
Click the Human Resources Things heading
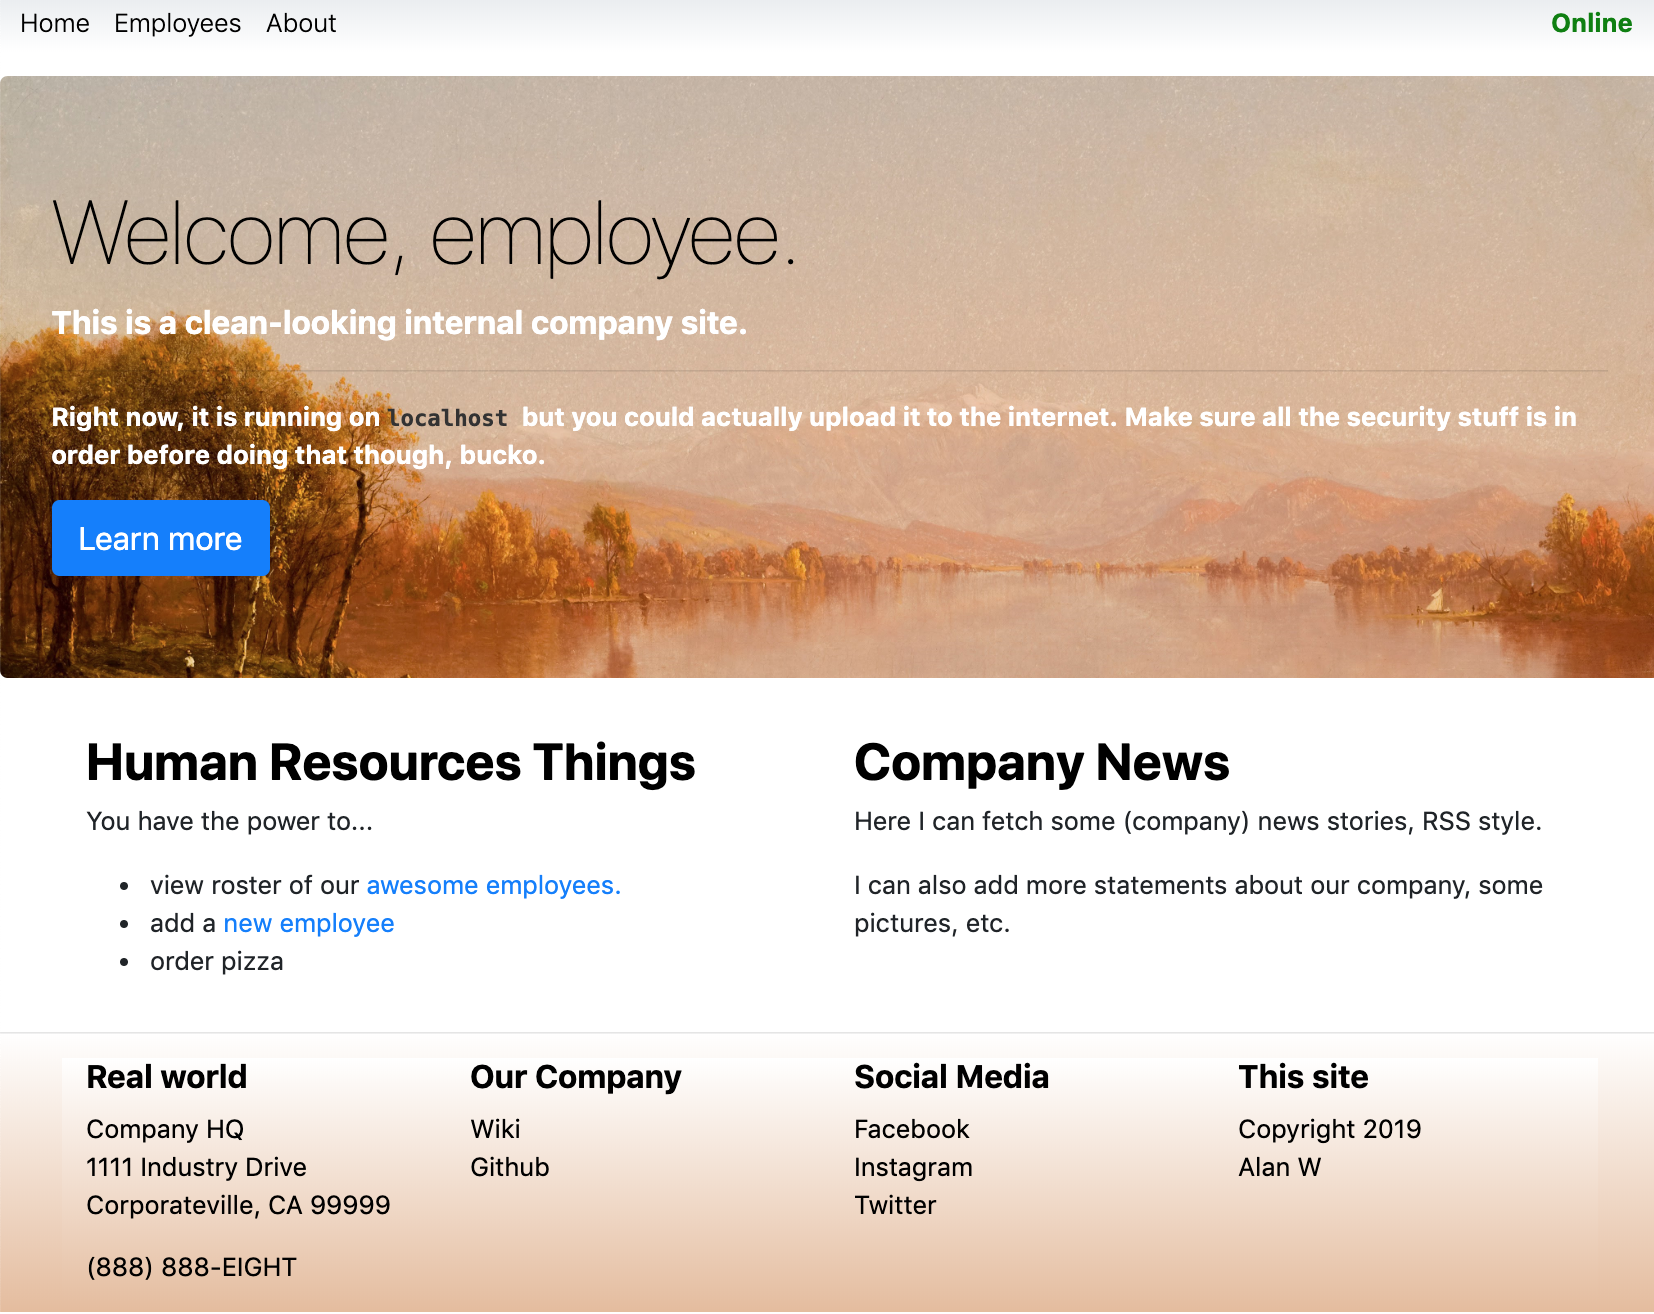point(391,763)
